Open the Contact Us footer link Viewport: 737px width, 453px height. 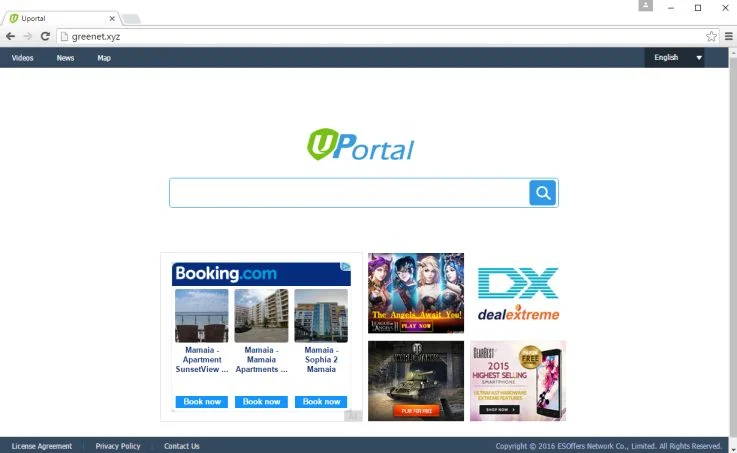point(182,446)
